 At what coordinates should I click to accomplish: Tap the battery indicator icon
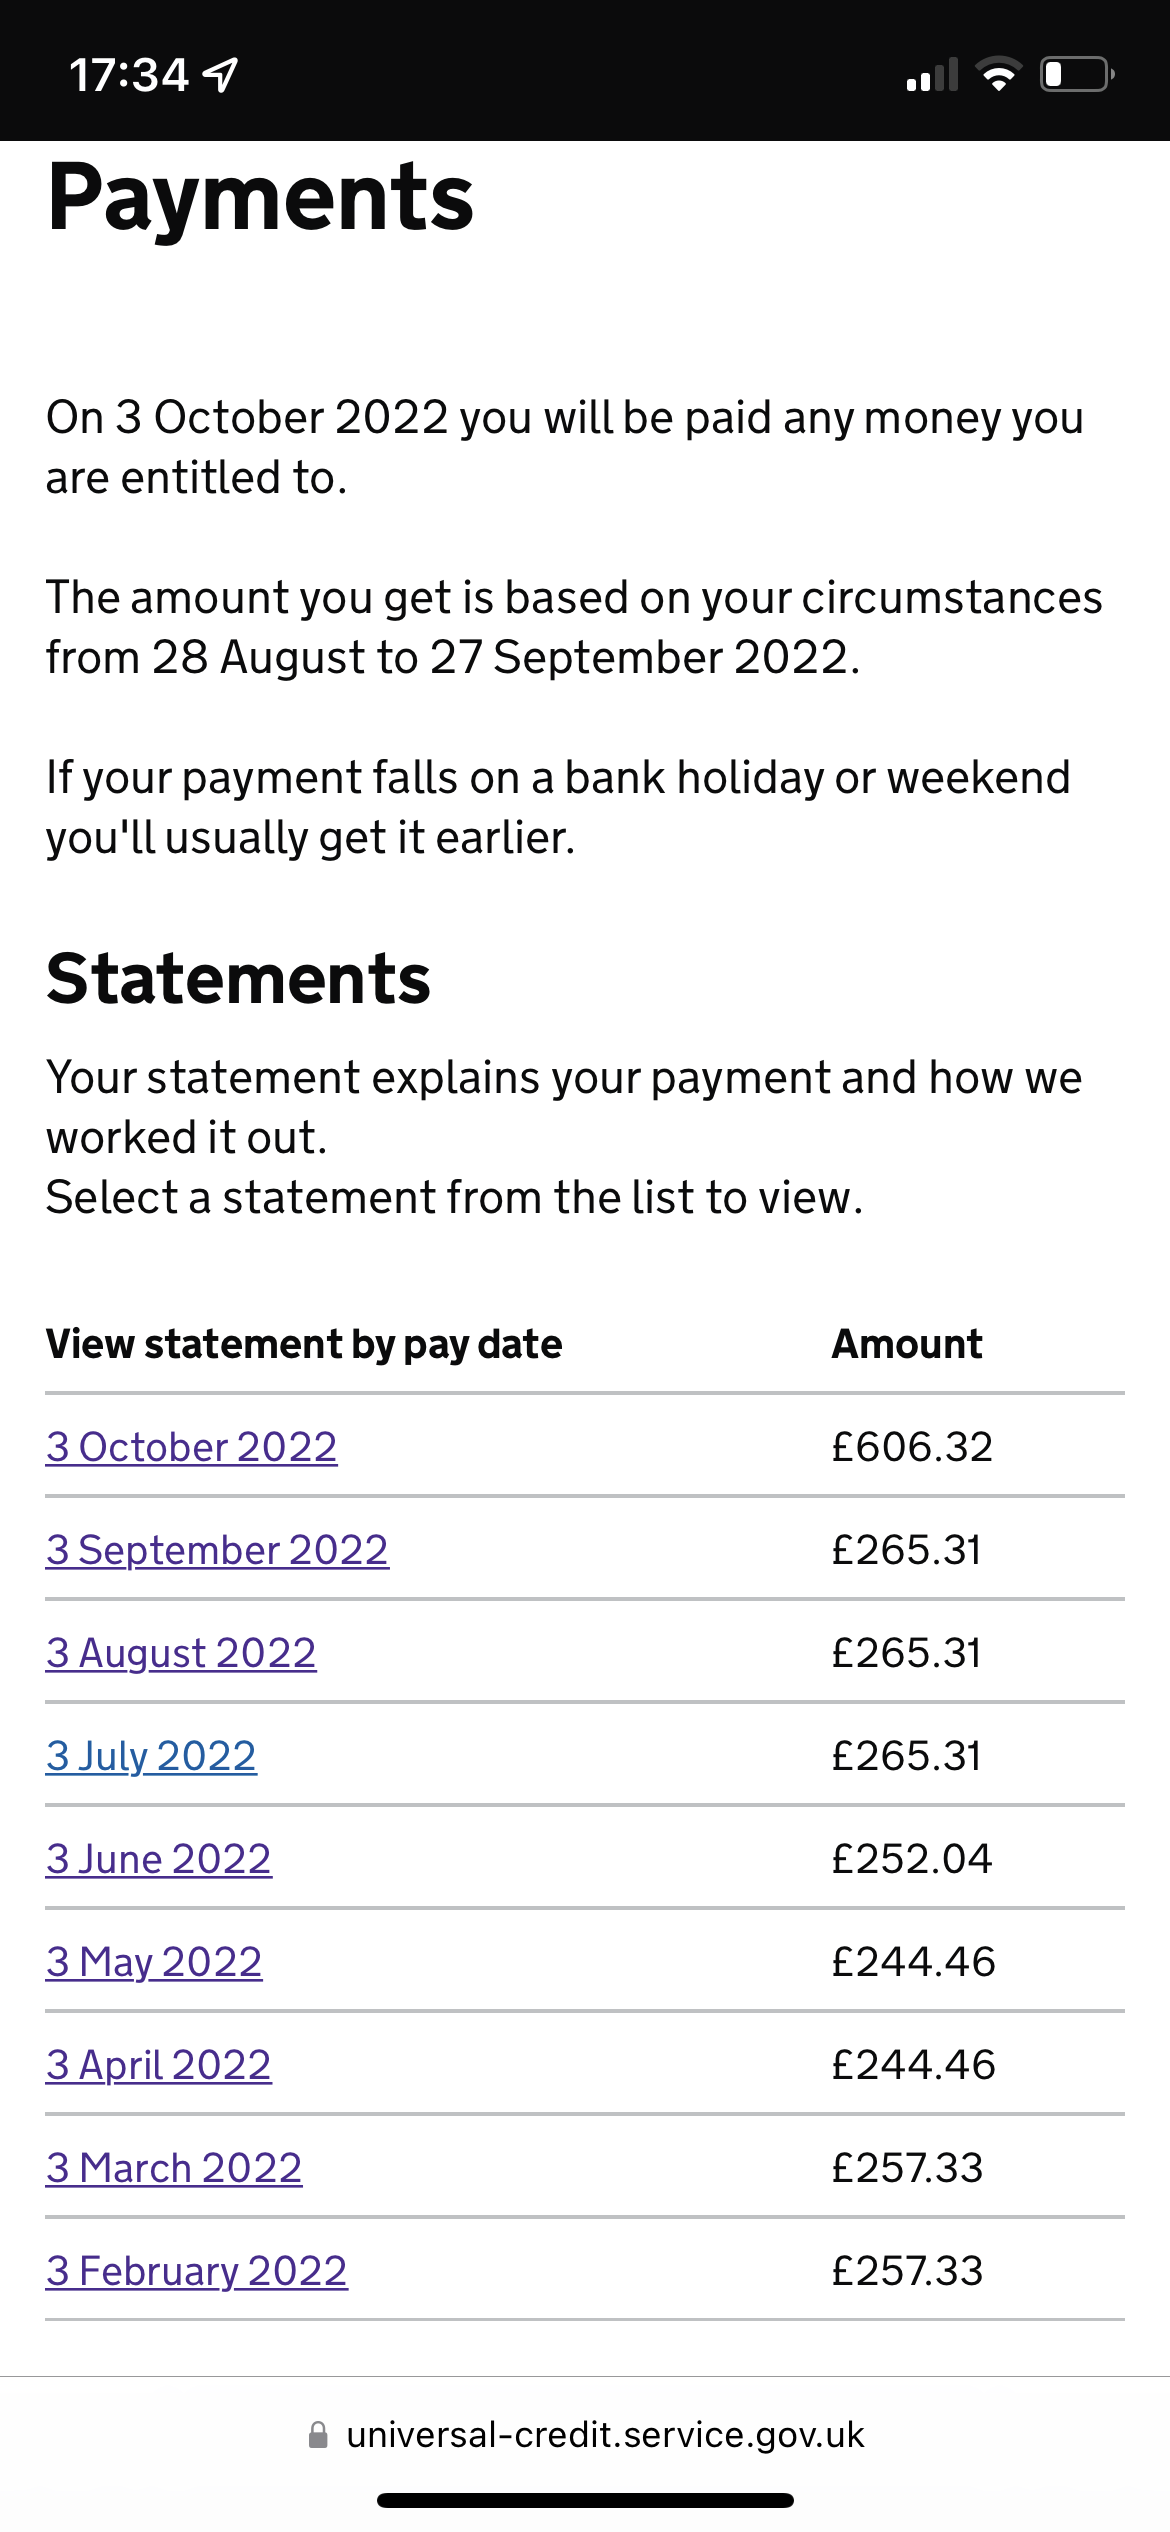(1078, 75)
